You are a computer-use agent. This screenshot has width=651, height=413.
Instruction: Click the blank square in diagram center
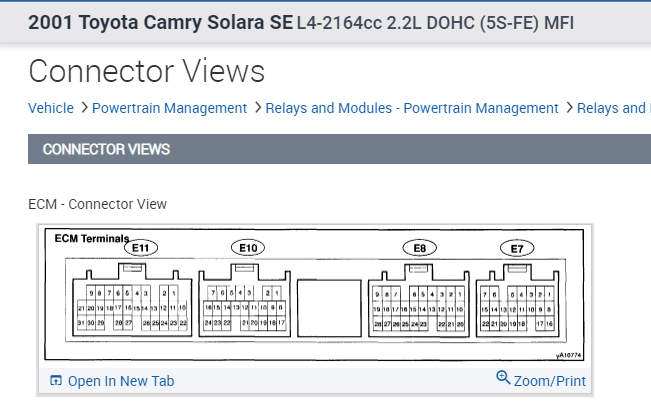click(x=327, y=308)
